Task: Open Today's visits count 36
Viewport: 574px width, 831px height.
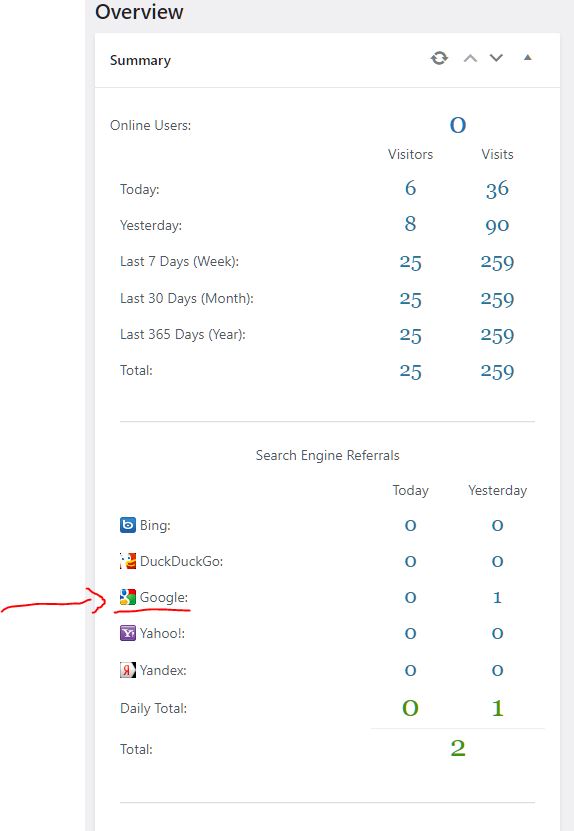Action: pyautogui.click(x=497, y=189)
